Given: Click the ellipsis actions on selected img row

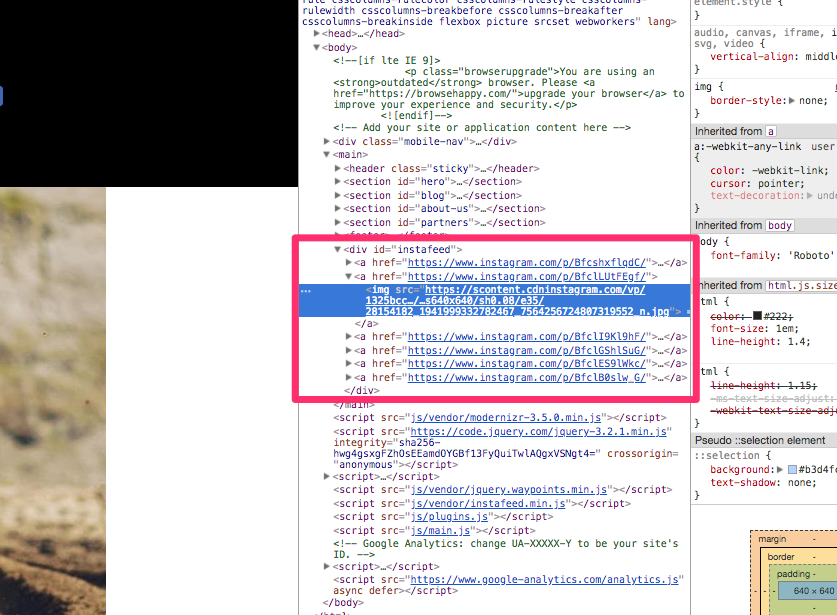Looking at the screenshot, I should tap(306, 291).
